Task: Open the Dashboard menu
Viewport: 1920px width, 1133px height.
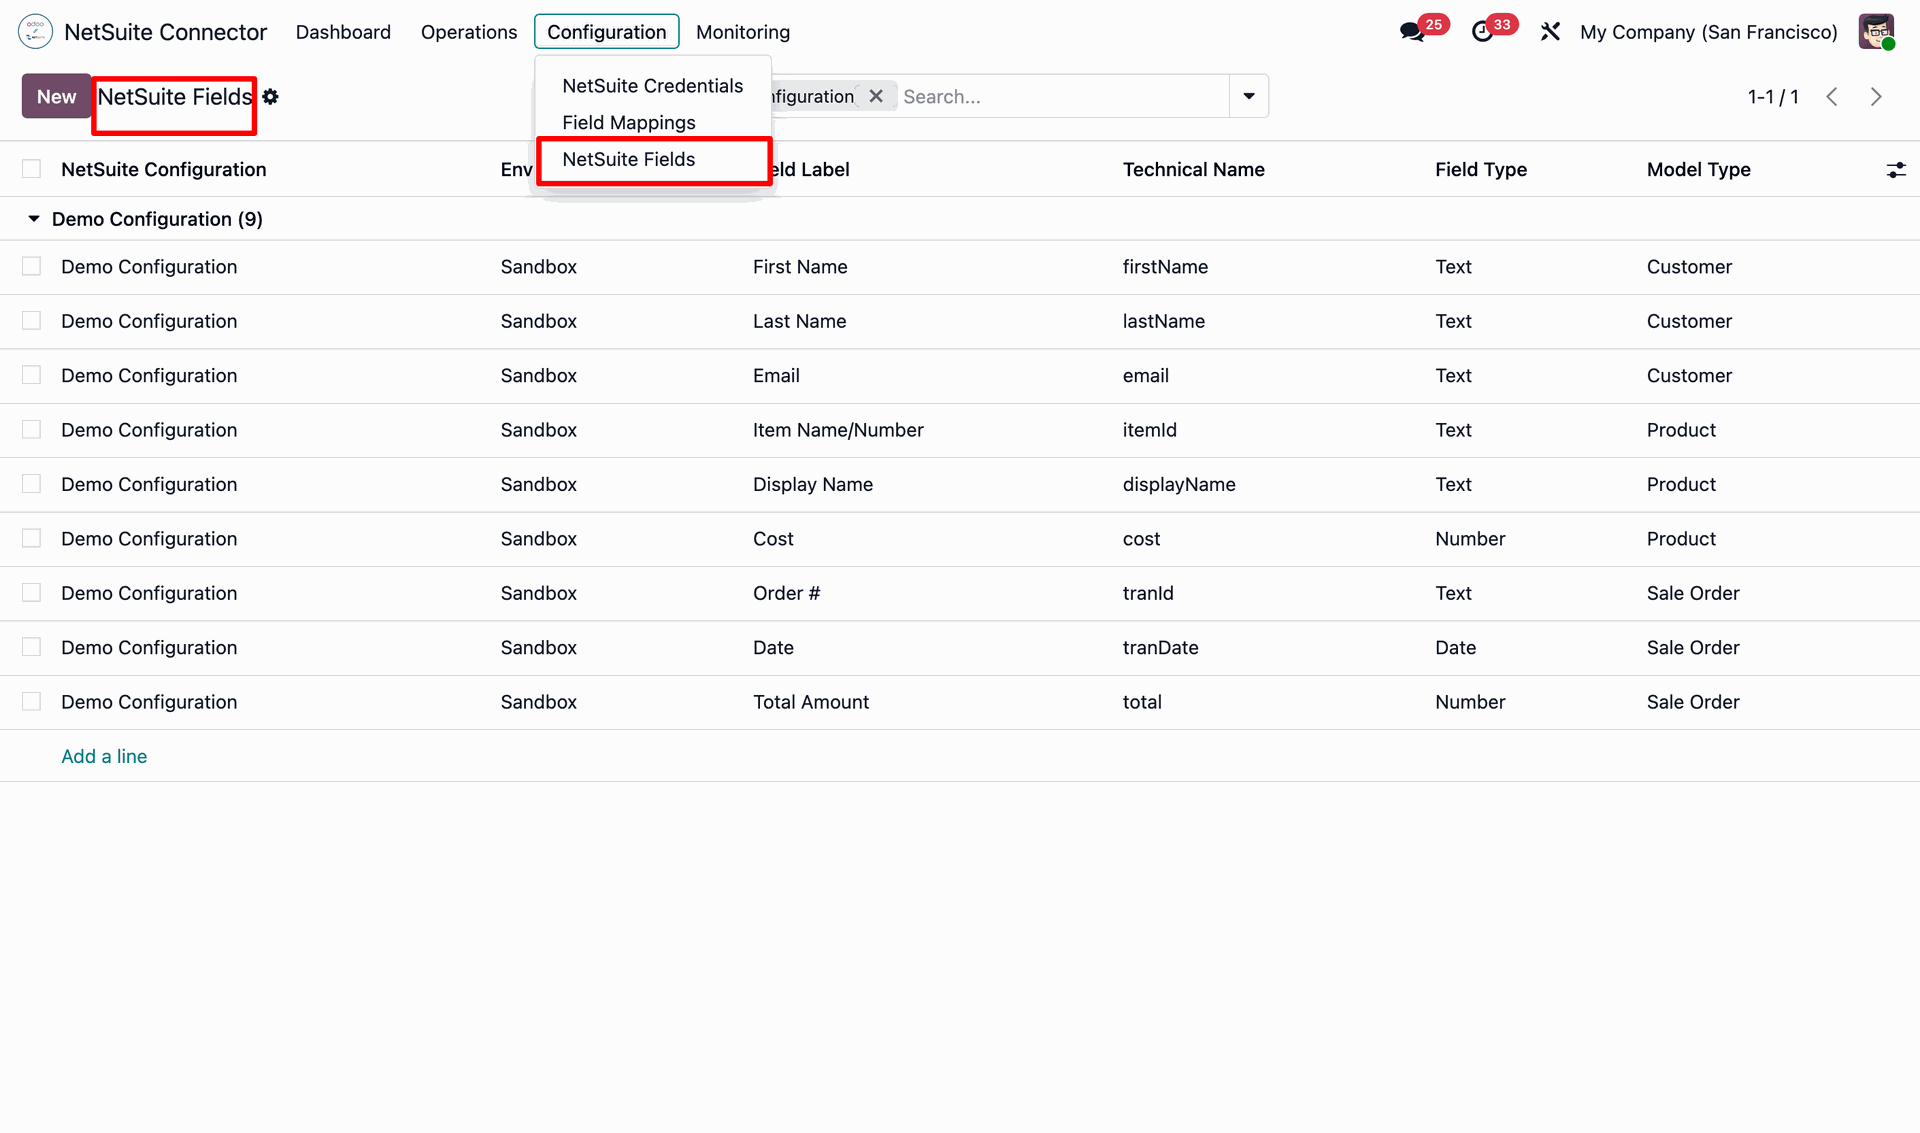Action: coord(343,32)
